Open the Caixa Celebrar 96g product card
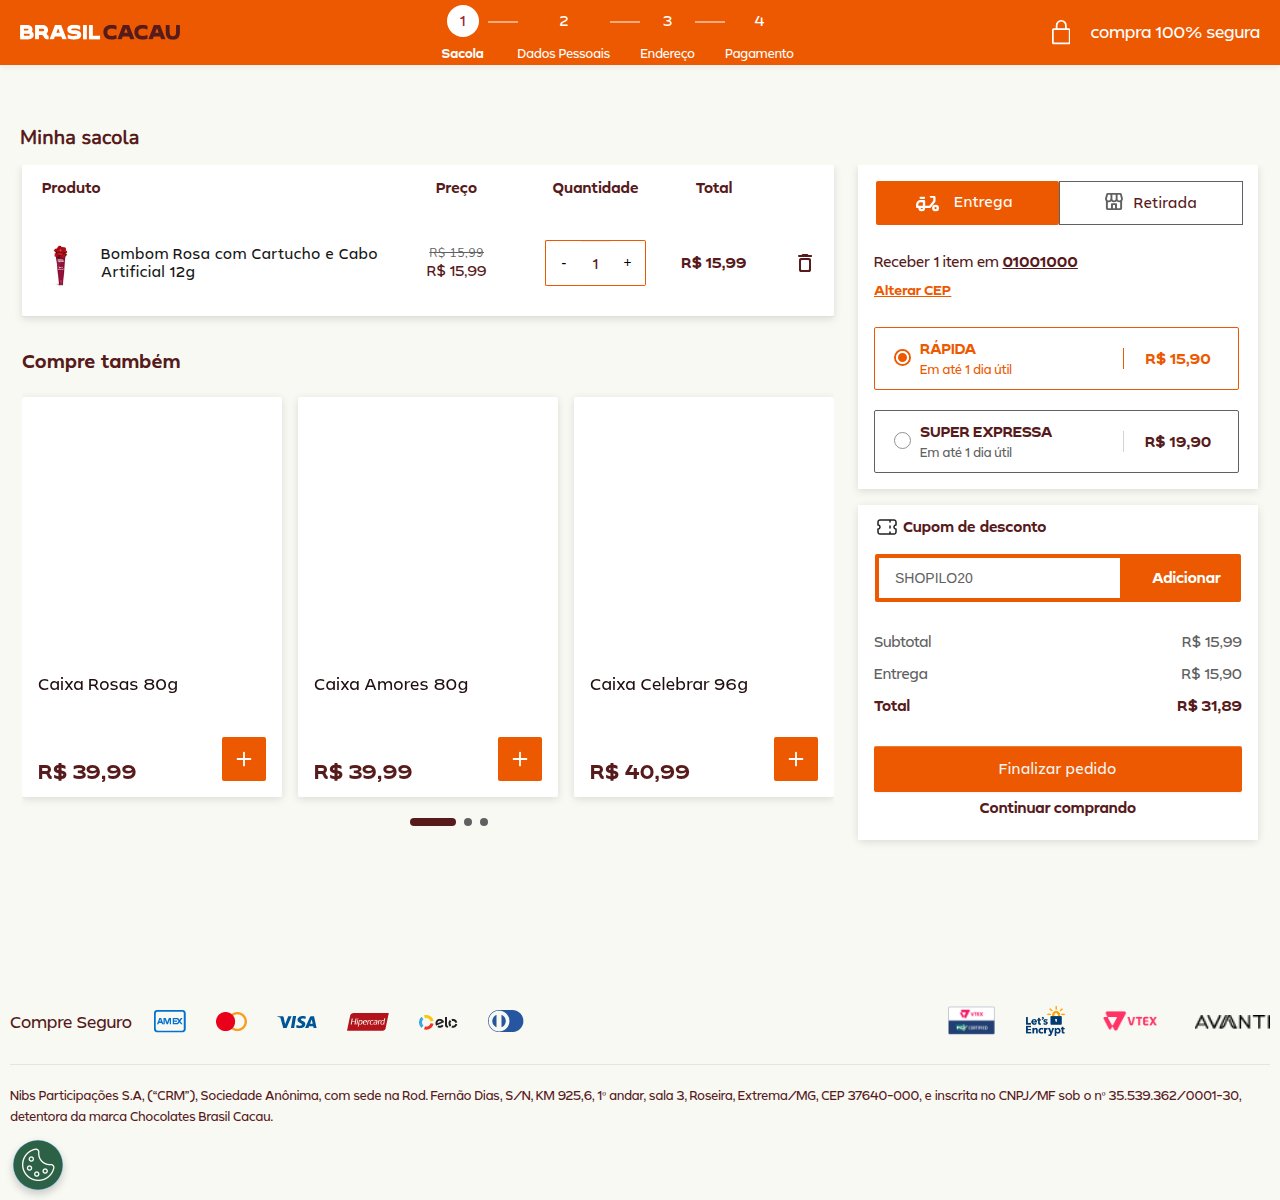The image size is (1280, 1200). click(704, 597)
